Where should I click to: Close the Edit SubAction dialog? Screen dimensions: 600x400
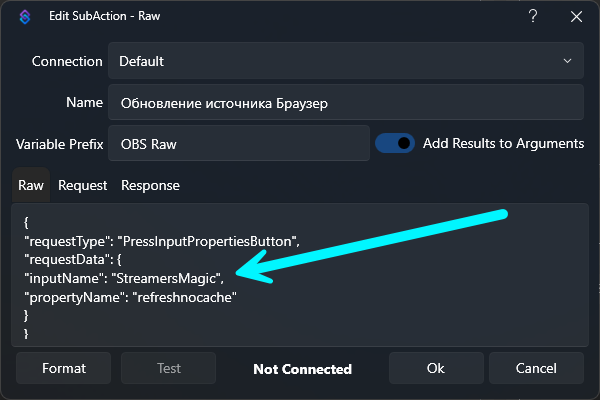tap(576, 17)
